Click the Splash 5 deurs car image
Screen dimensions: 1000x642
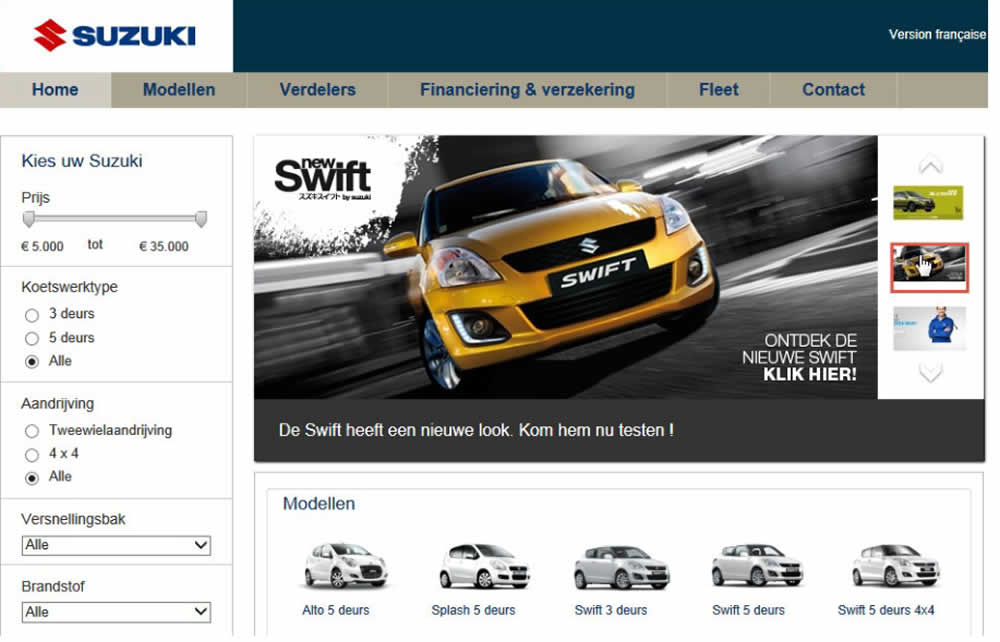[473, 565]
